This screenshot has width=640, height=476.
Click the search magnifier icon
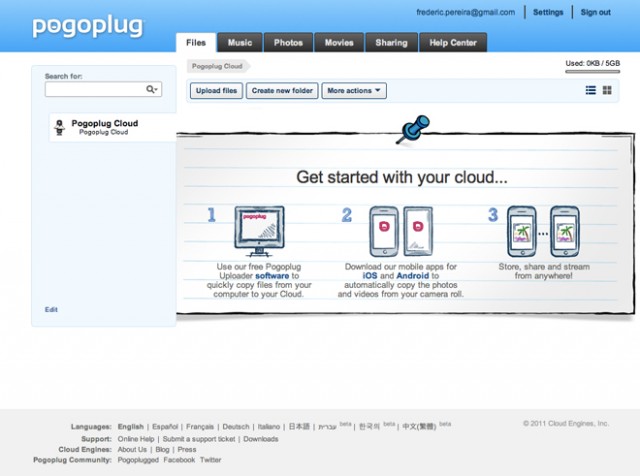151,89
